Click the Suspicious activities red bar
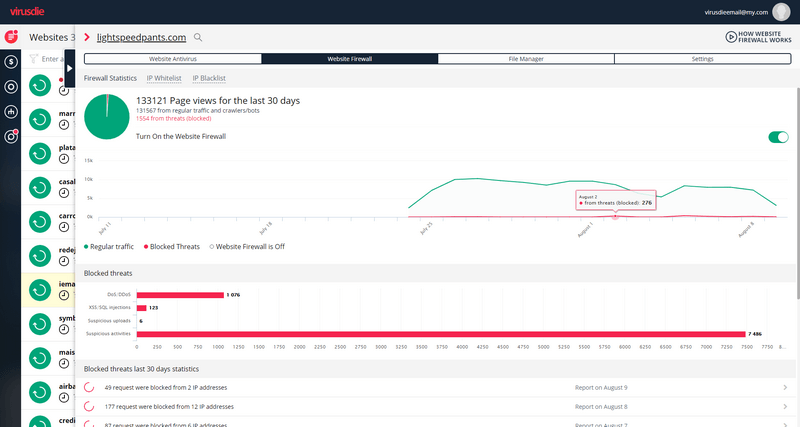This screenshot has height=427, width=800. (440, 333)
